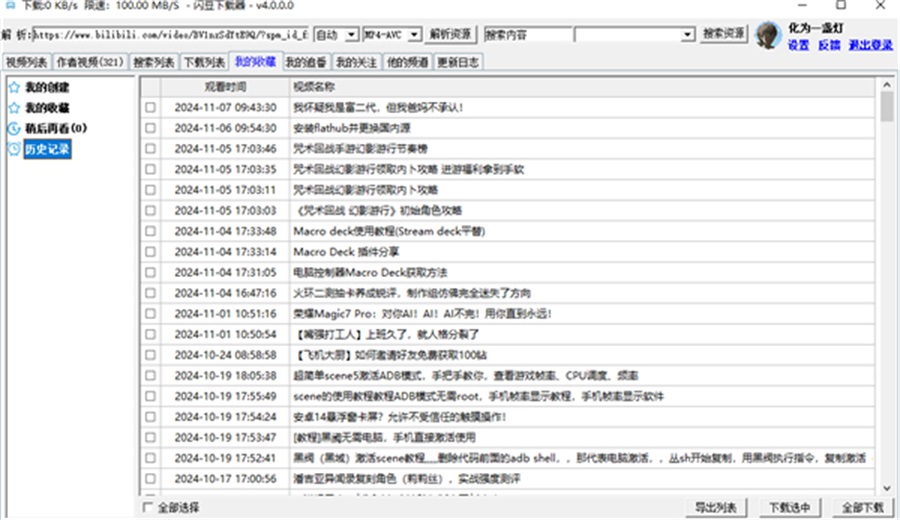Click the history icon beside 历史记录
900x520 pixels.
[x=14, y=149]
